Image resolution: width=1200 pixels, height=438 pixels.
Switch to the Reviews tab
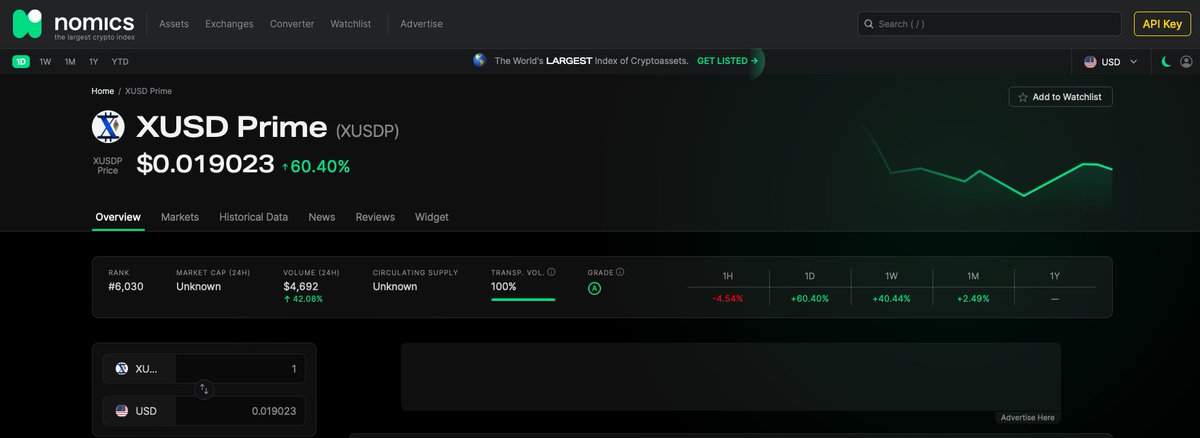375,217
